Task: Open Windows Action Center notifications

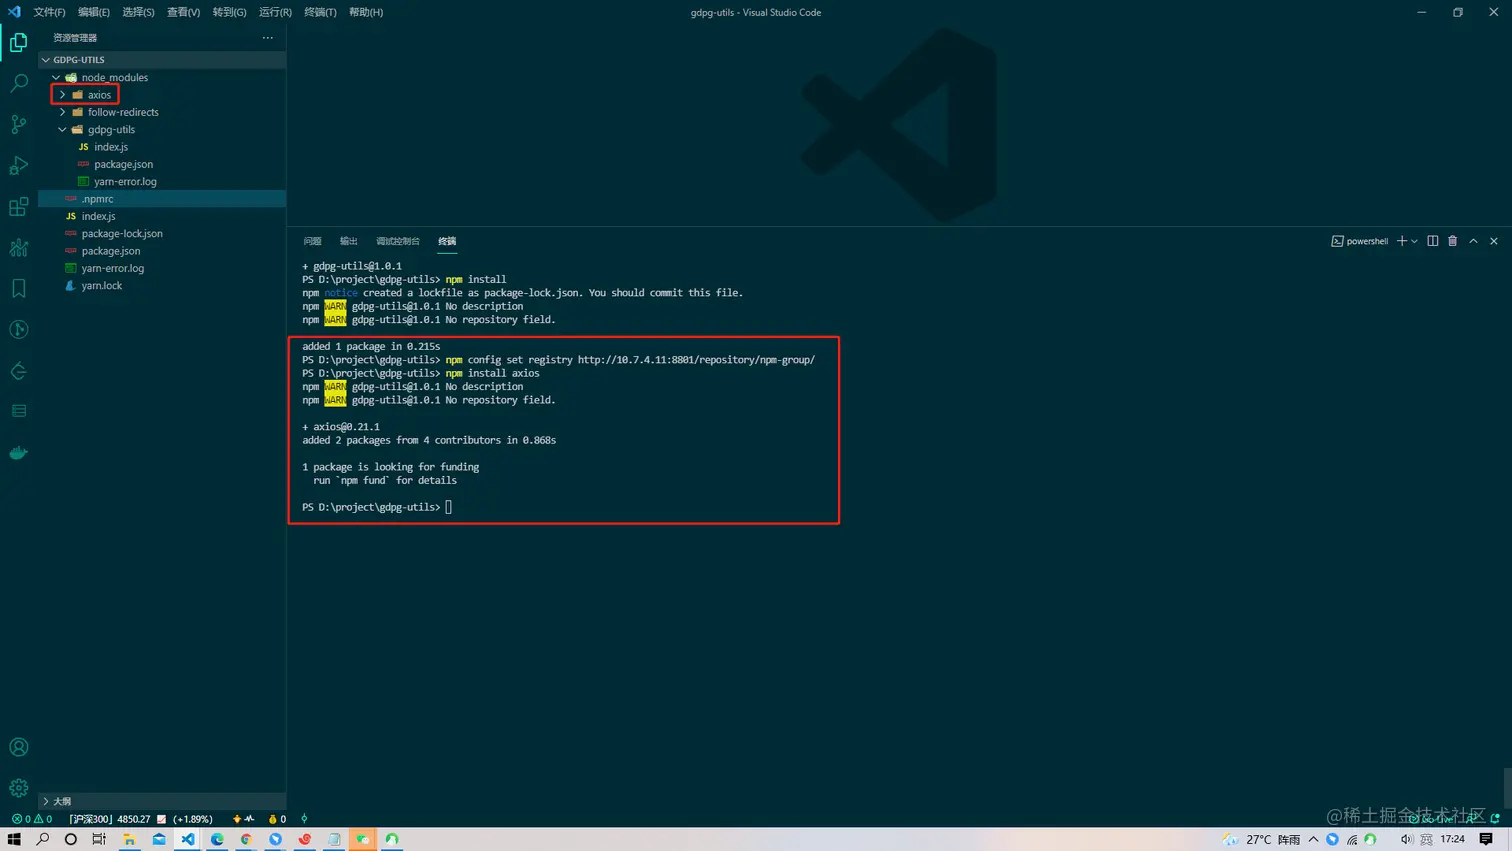Action: click(1486, 839)
